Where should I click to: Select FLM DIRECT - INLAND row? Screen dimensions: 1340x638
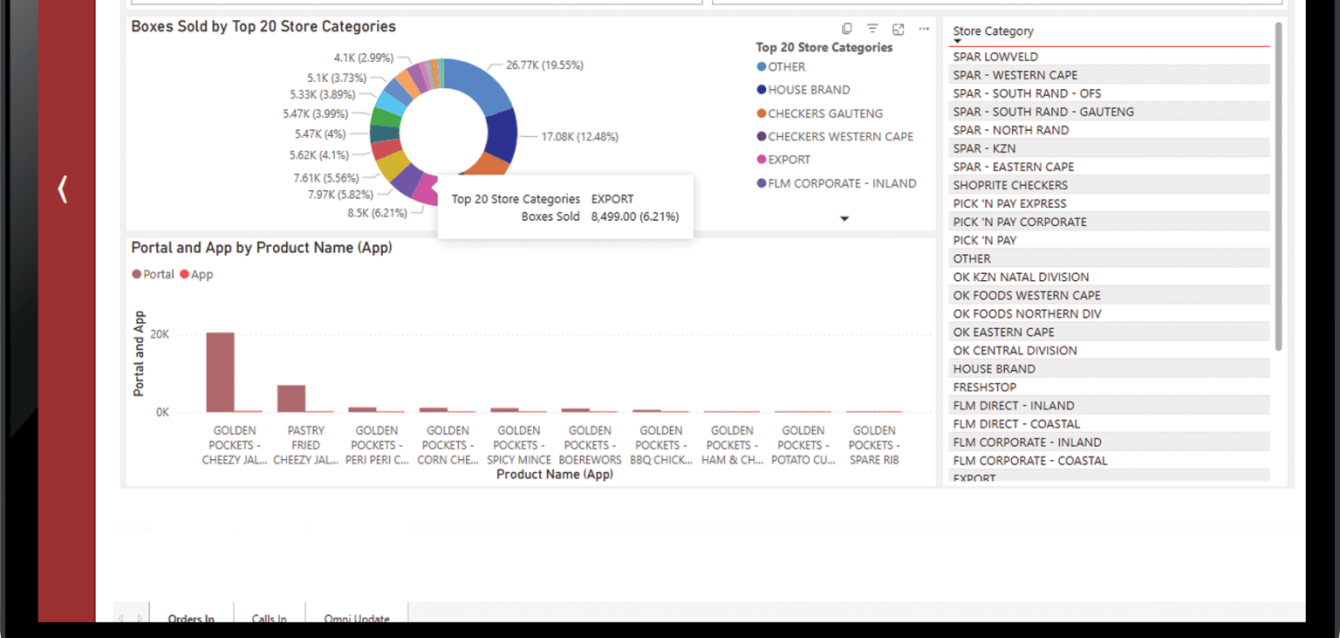point(1109,405)
